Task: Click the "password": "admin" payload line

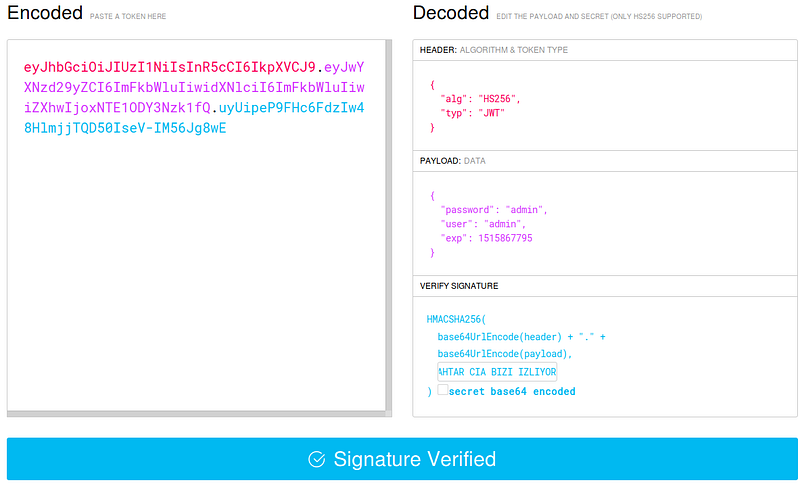Action: pos(494,210)
